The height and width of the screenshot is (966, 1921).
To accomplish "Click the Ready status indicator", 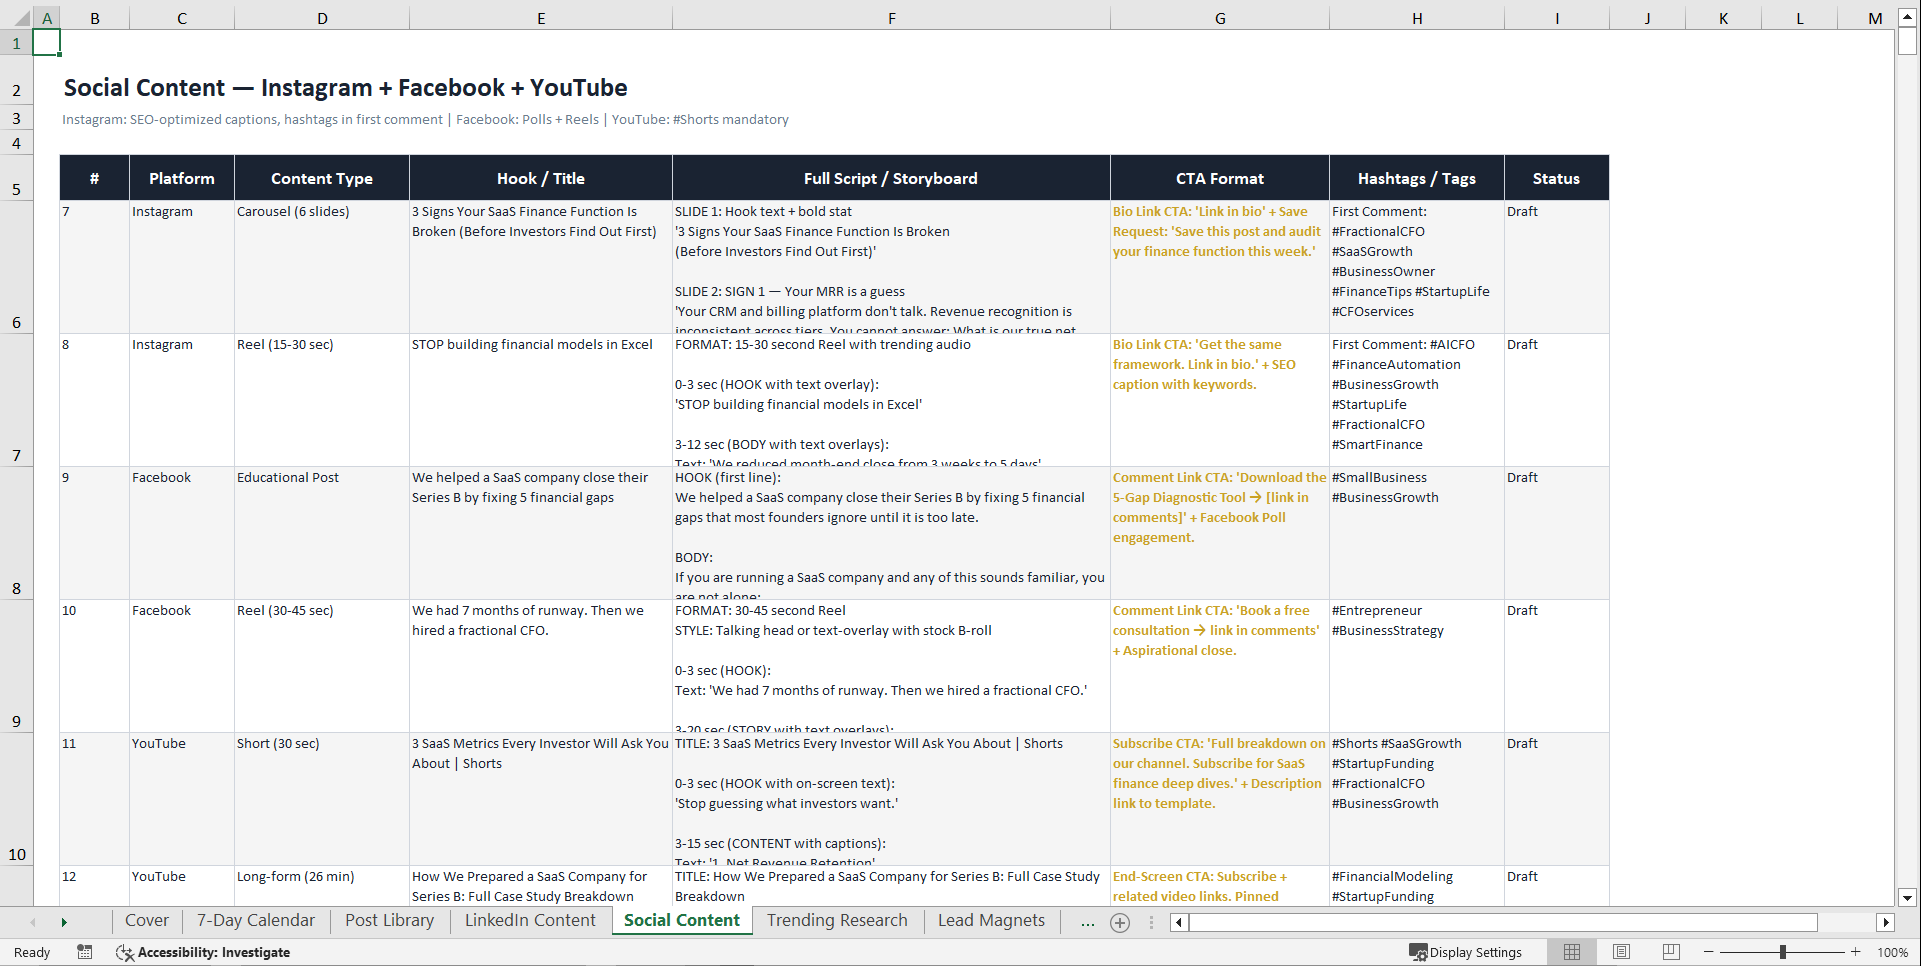I will [x=32, y=952].
